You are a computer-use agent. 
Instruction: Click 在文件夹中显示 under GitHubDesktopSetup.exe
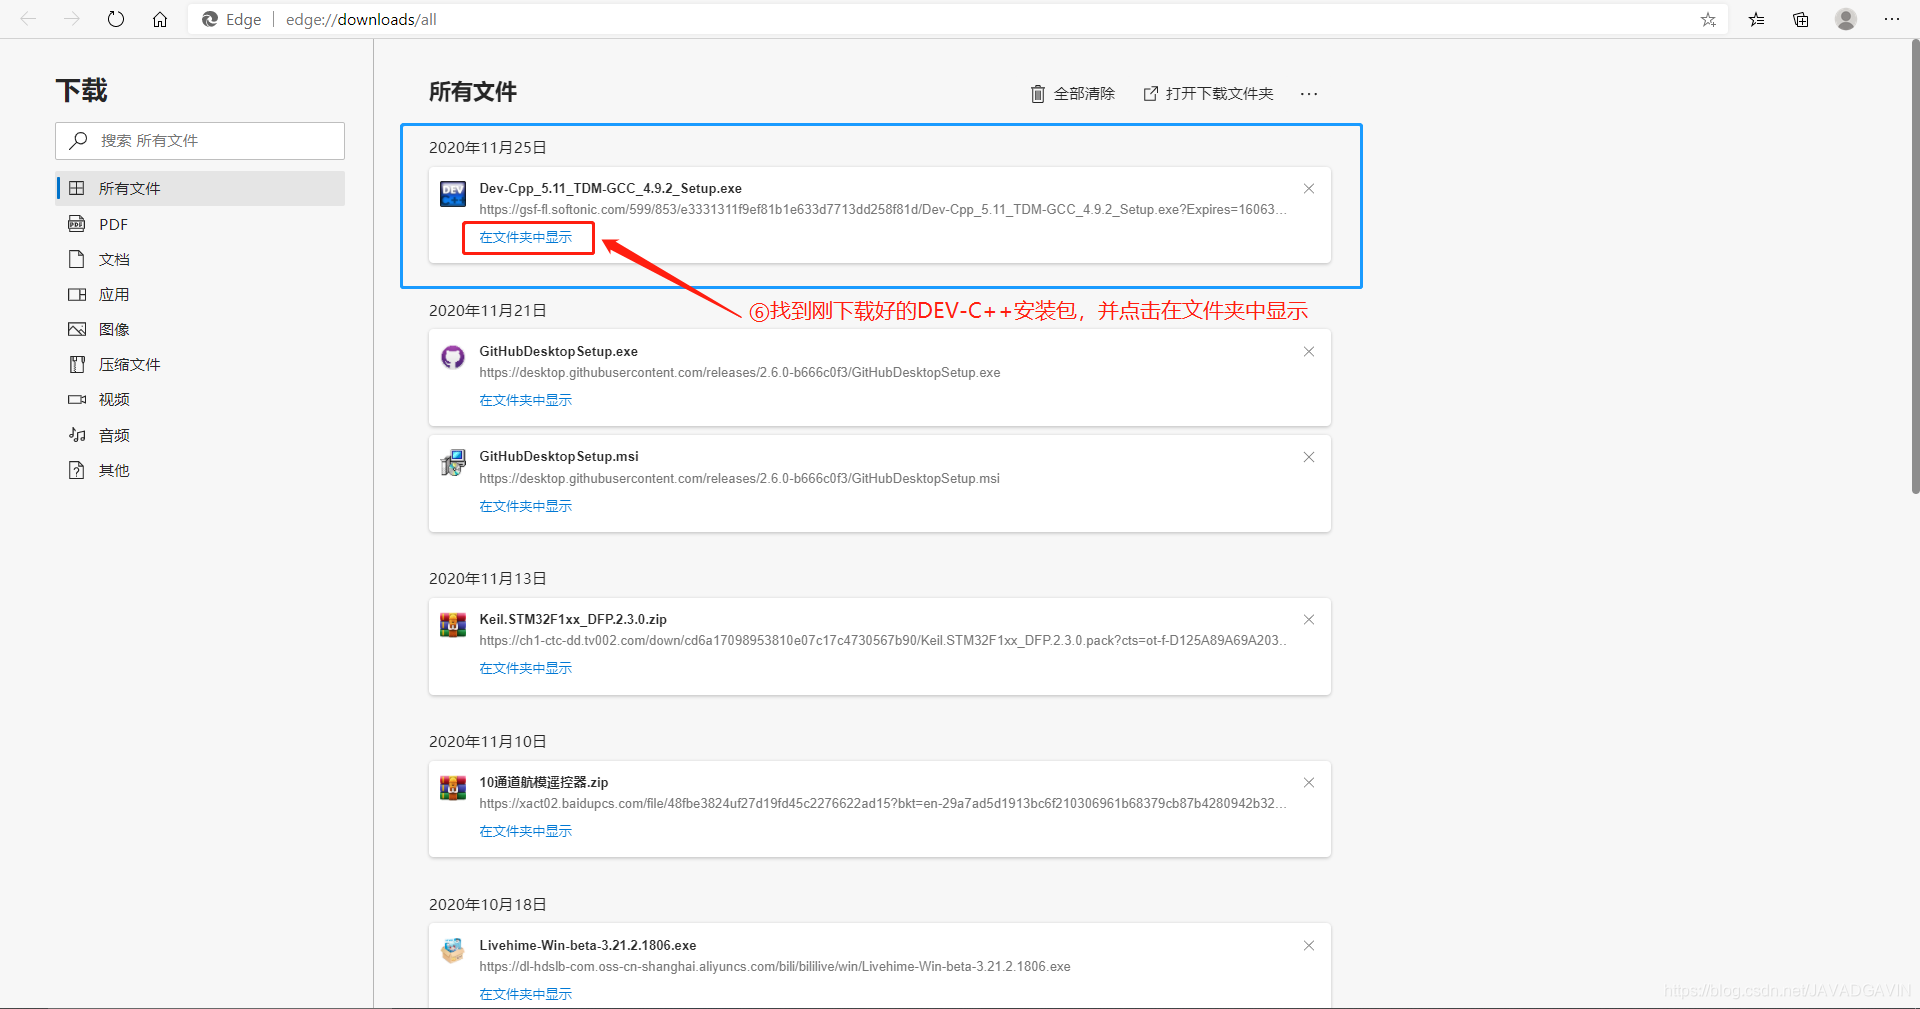(525, 400)
